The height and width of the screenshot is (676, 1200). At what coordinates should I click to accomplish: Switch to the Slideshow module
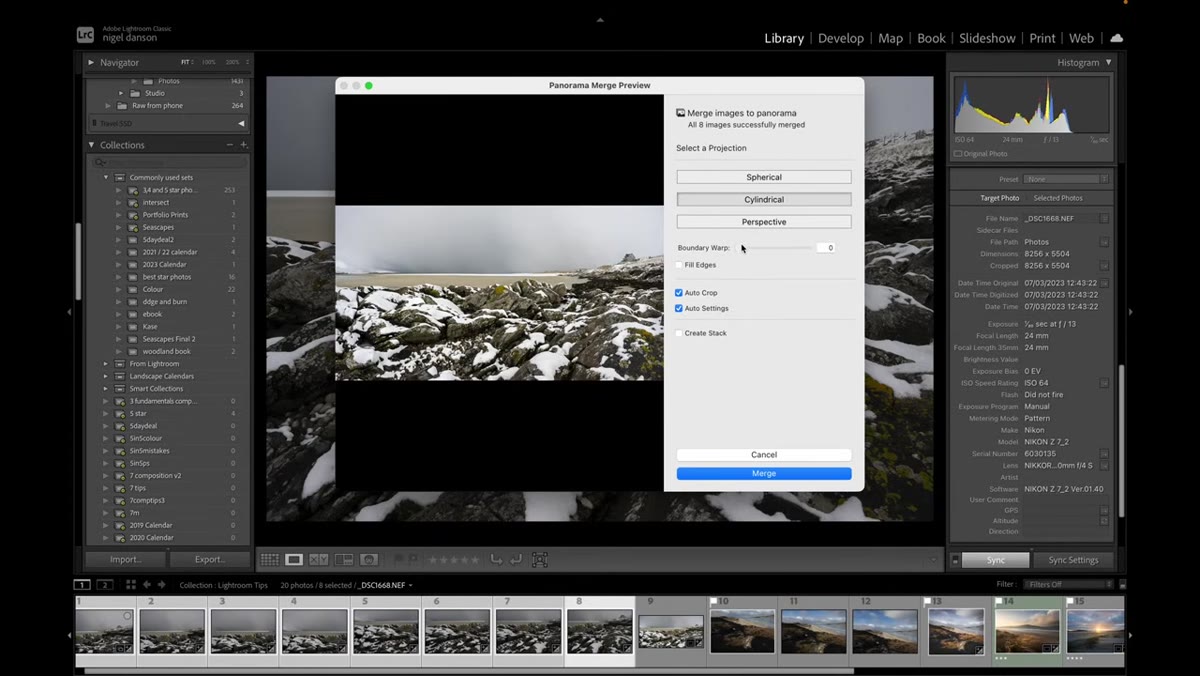tap(987, 38)
